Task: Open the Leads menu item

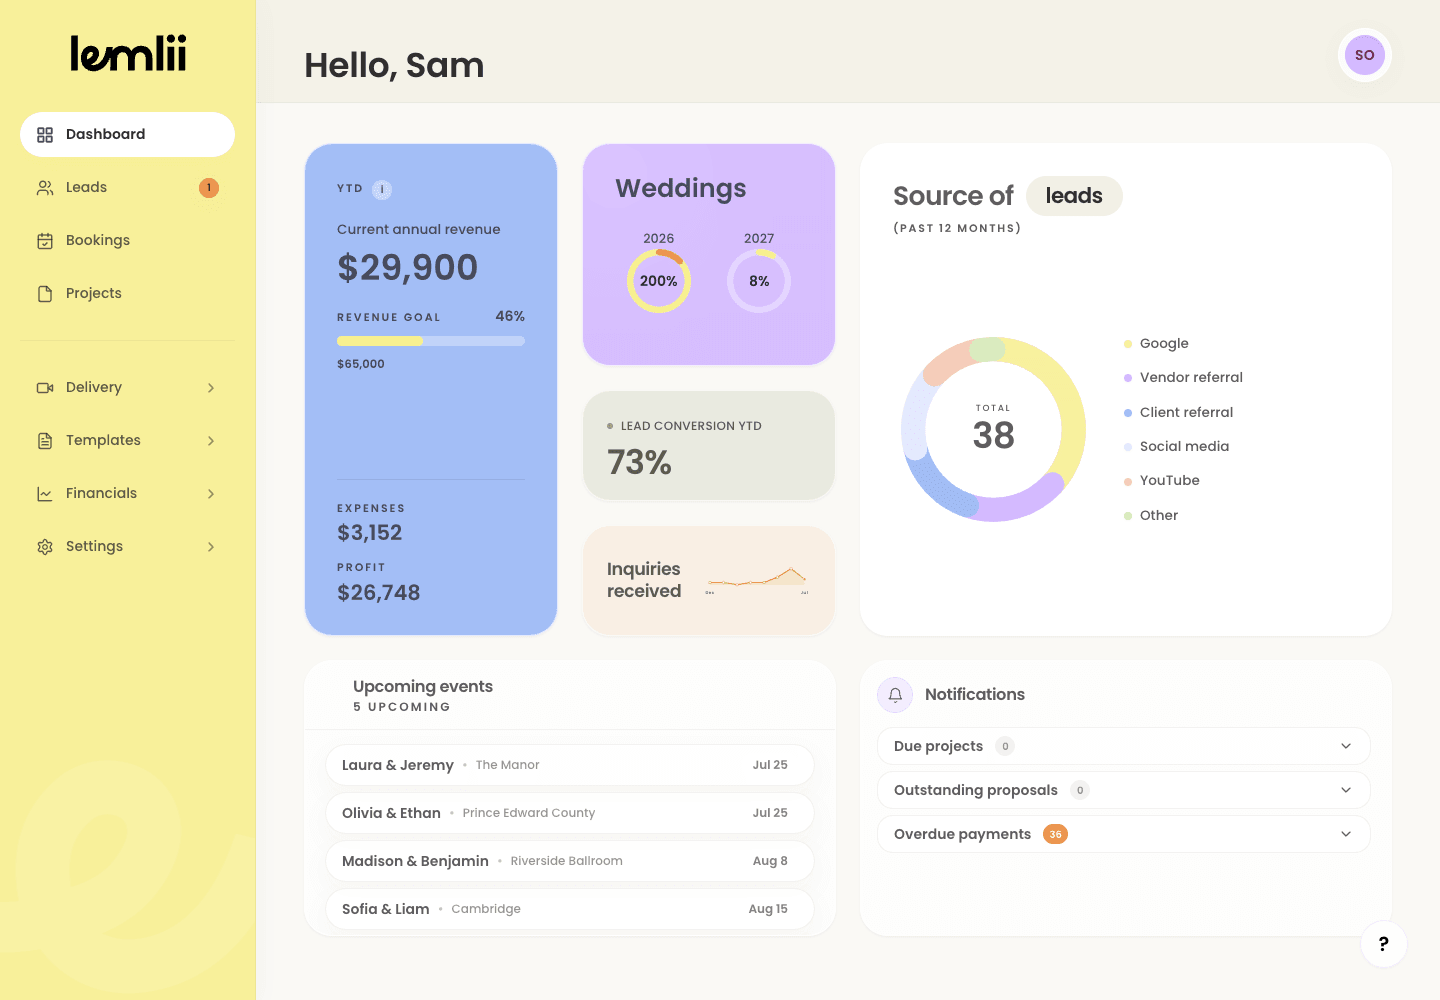Action: coord(127,188)
